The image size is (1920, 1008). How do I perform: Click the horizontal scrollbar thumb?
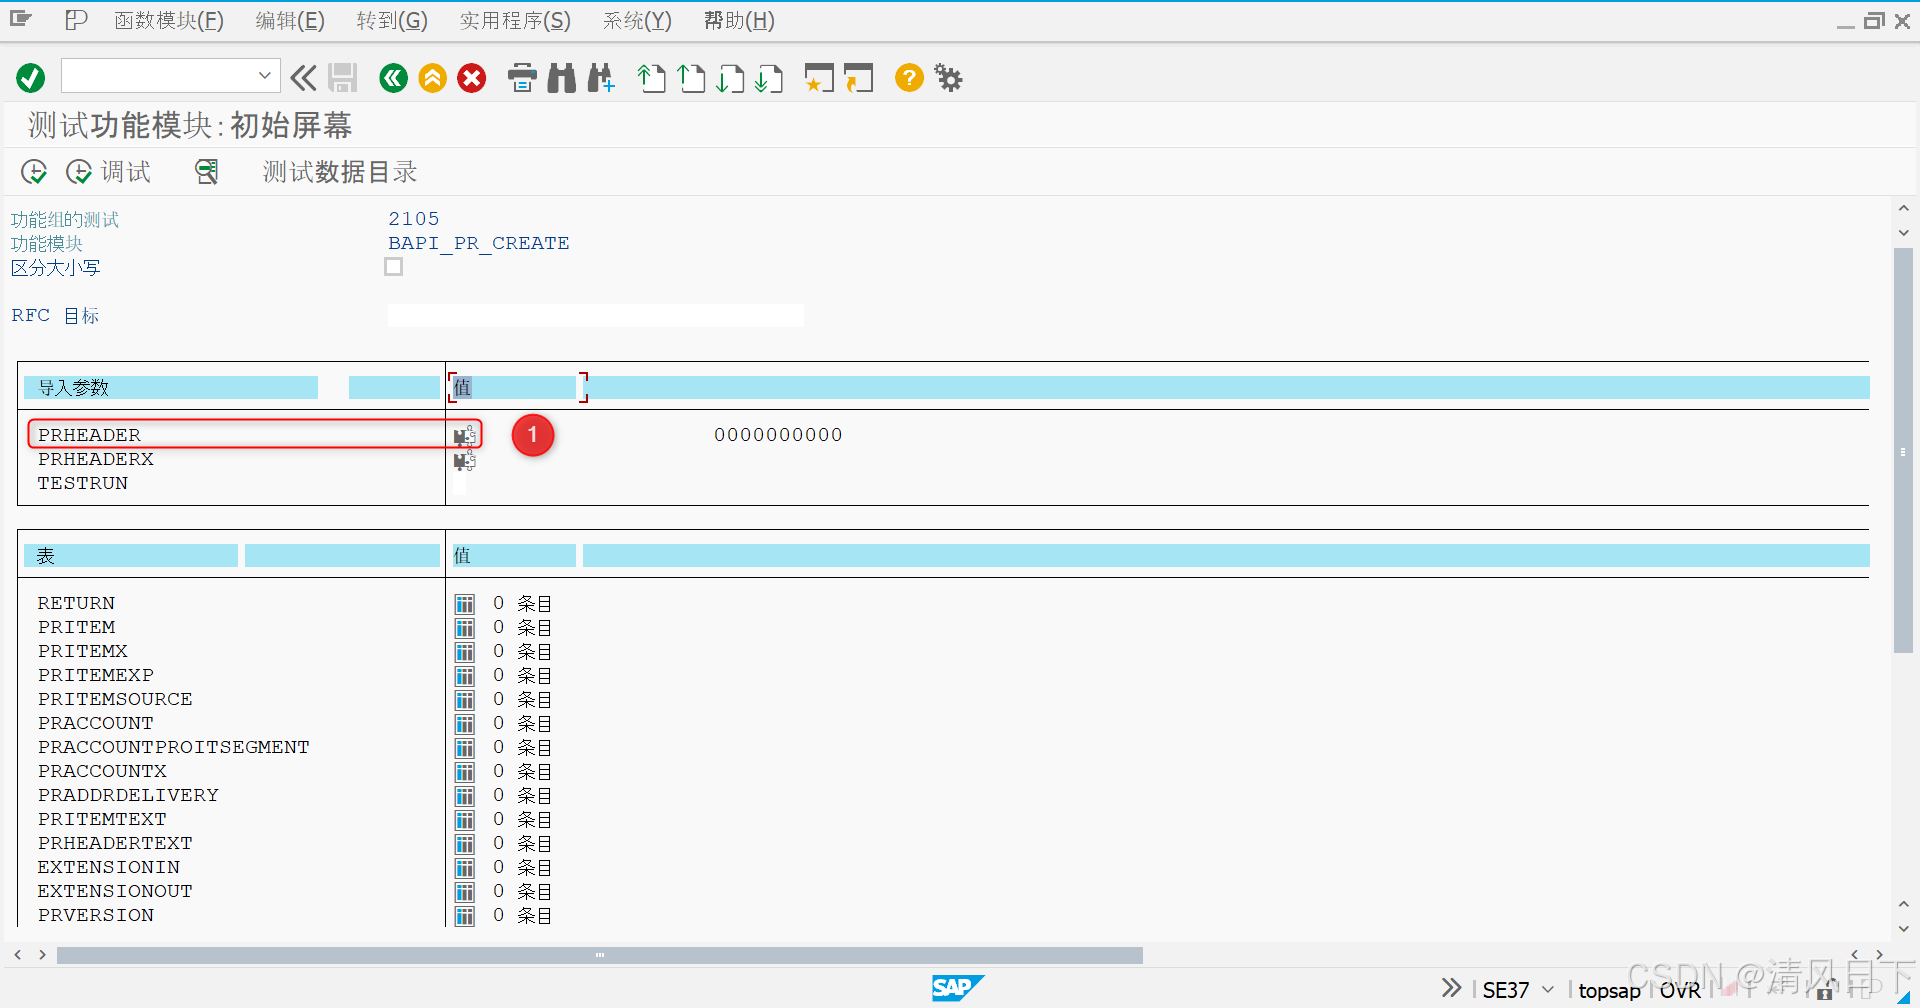pyautogui.click(x=600, y=955)
